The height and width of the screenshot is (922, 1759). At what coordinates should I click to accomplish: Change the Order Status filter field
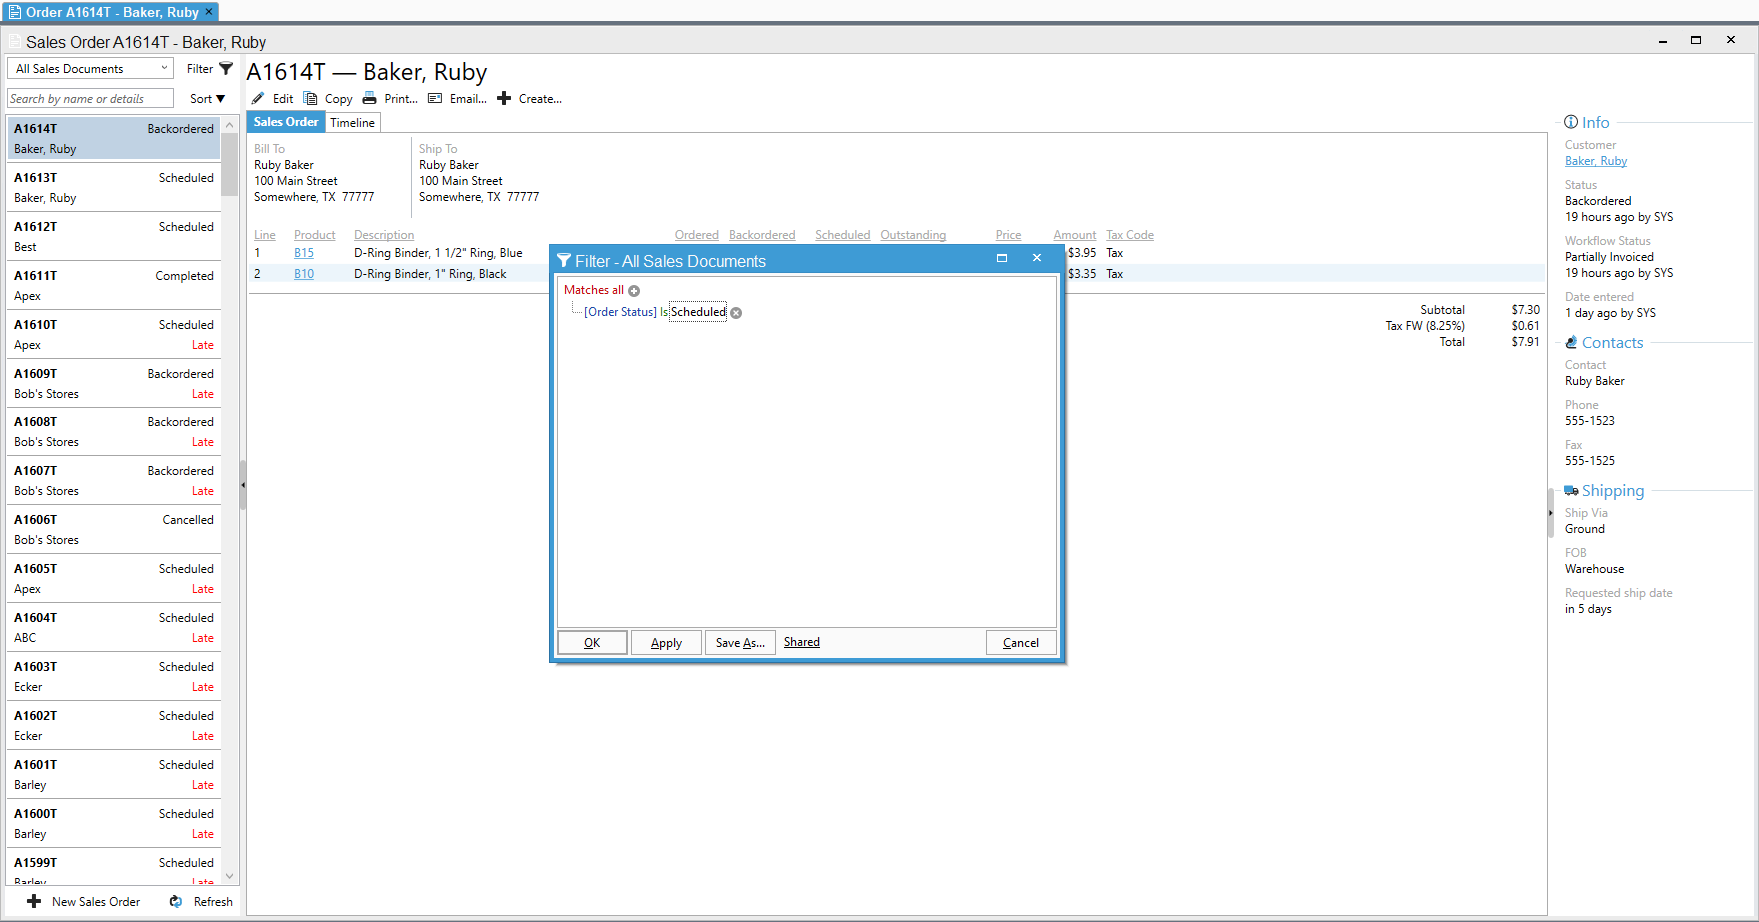click(x=620, y=312)
